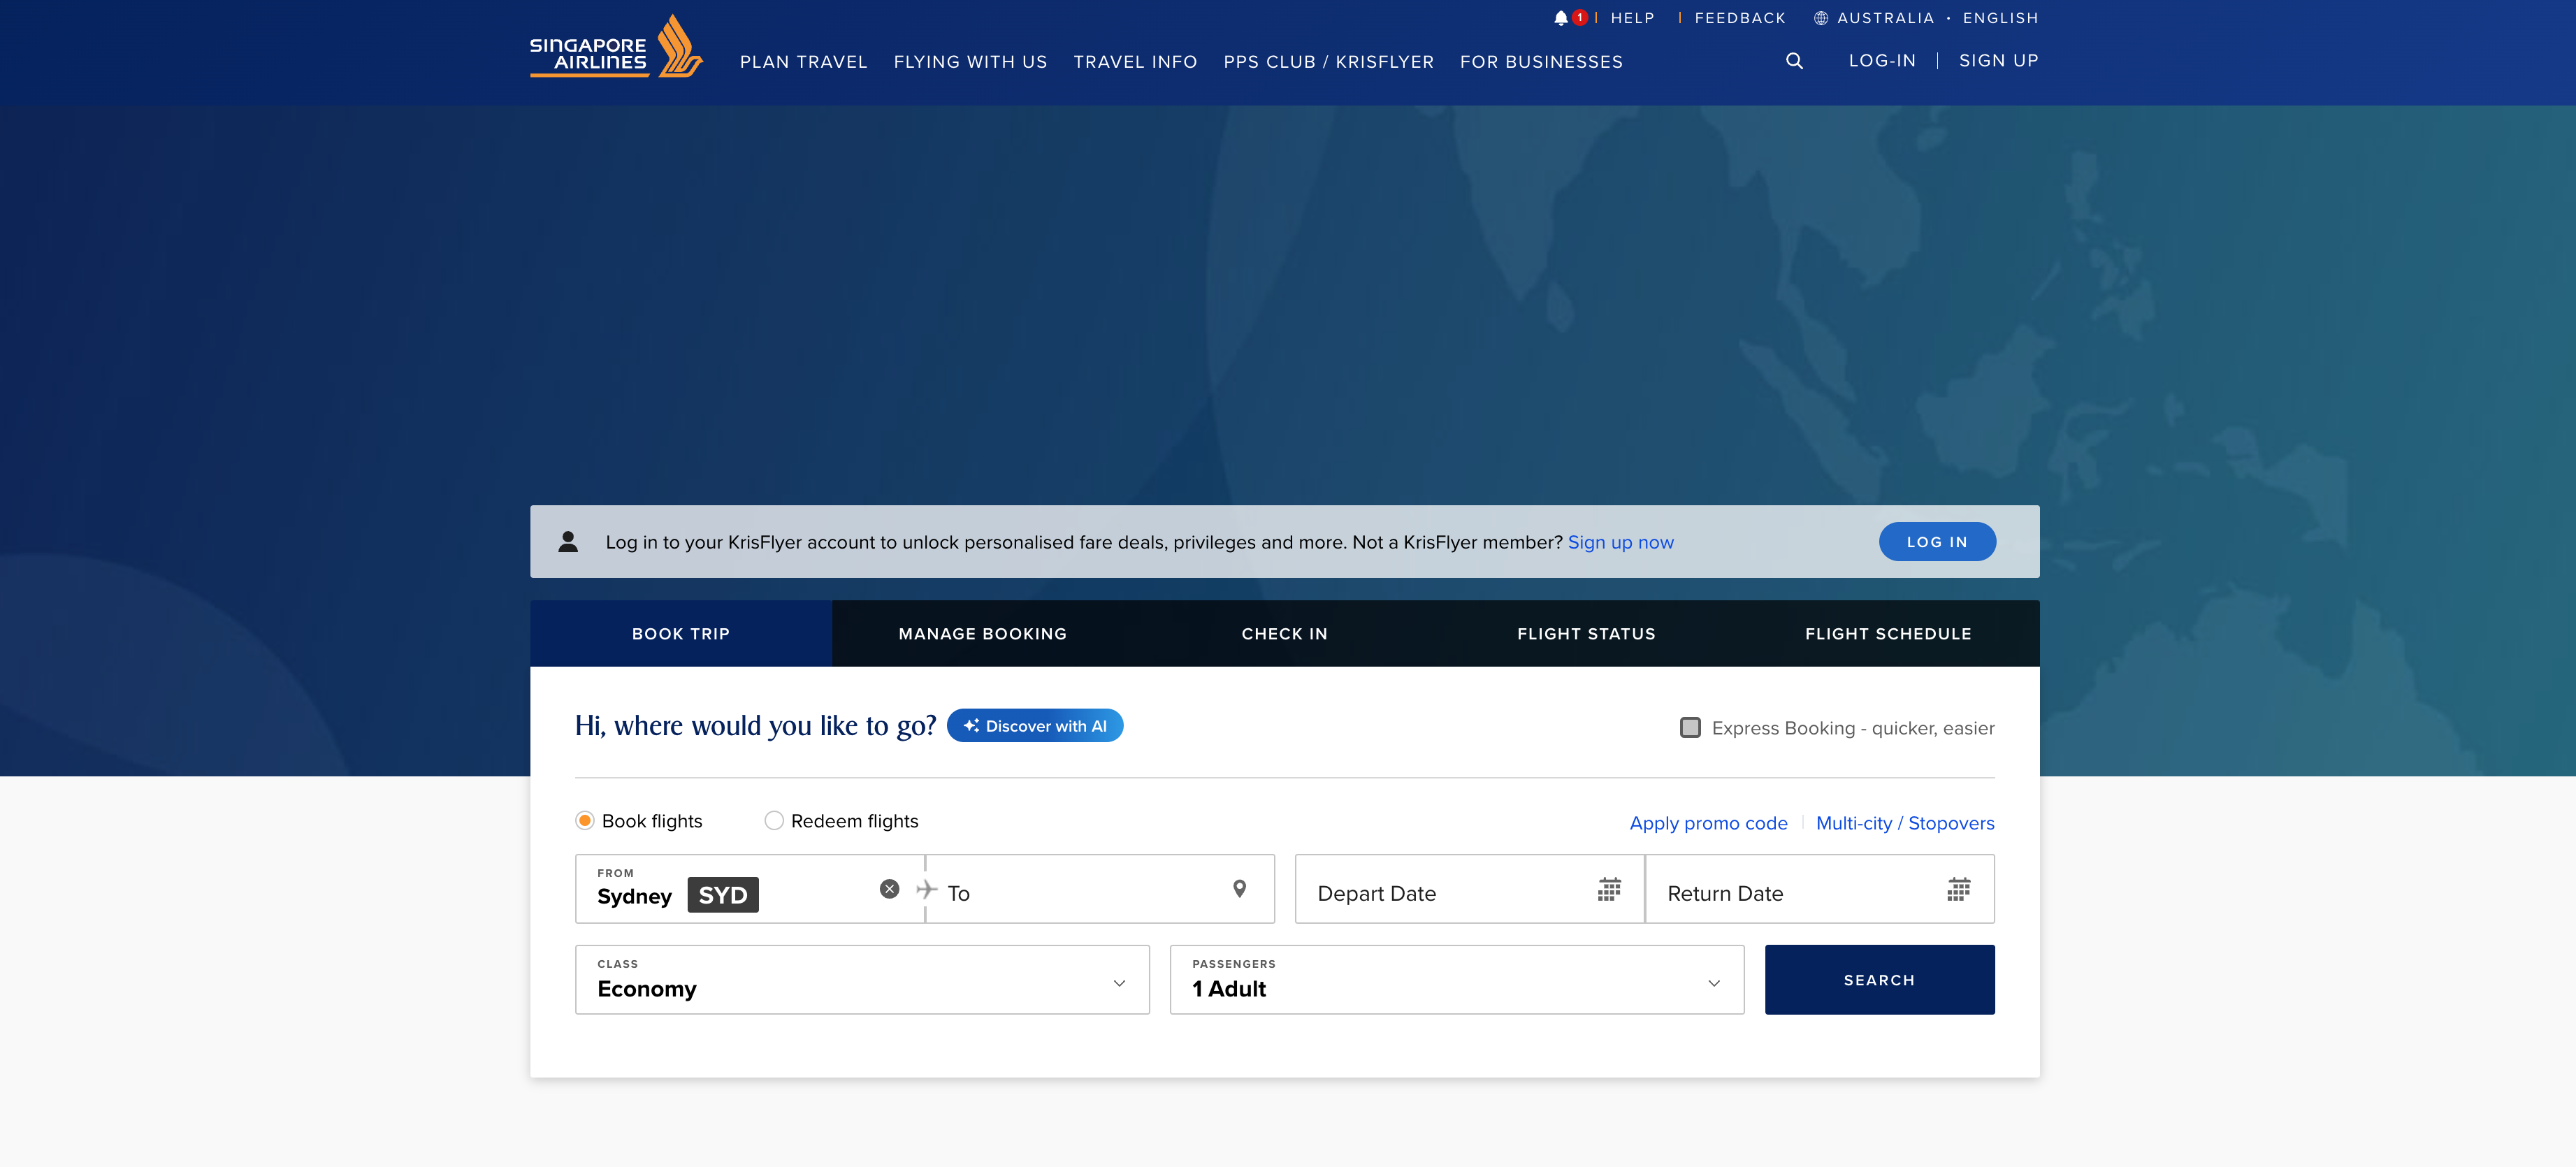Change the Australia English region setting
Image resolution: width=2576 pixels, height=1167 pixels.
pyautogui.click(x=1926, y=18)
